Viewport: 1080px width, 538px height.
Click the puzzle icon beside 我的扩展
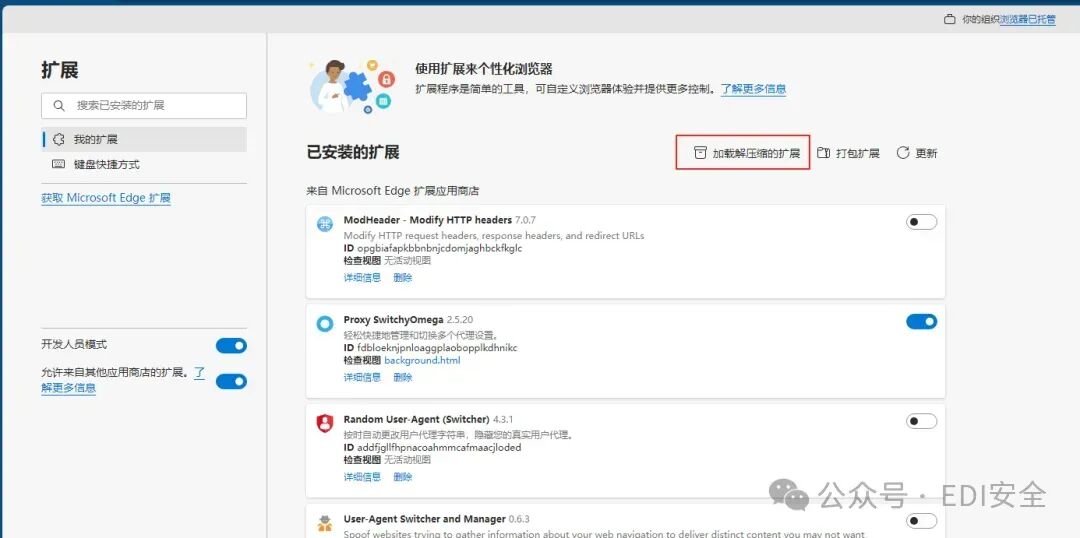(x=59, y=139)
